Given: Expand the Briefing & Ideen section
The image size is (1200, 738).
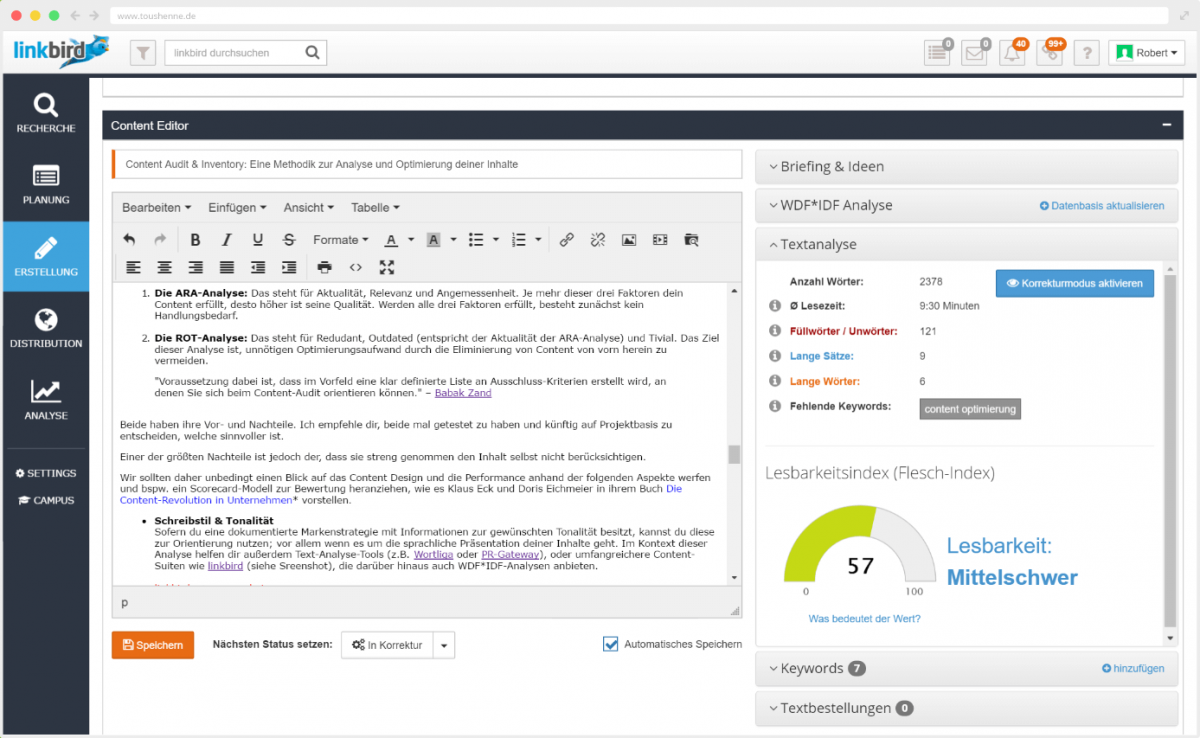Looking at the screenshot, I should click(832, 167).
